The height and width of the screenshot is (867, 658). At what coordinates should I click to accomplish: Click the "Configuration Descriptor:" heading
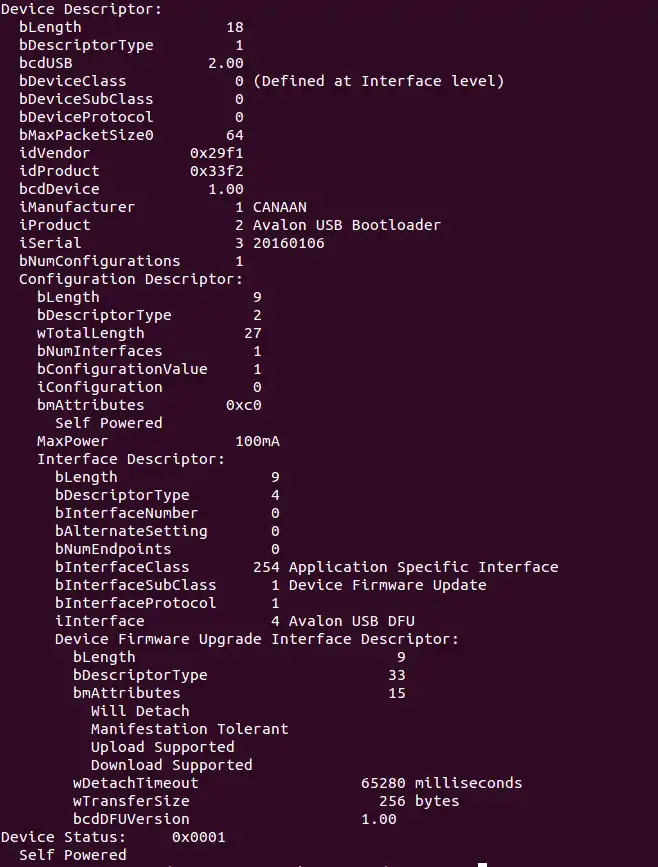tap(131, 279)
